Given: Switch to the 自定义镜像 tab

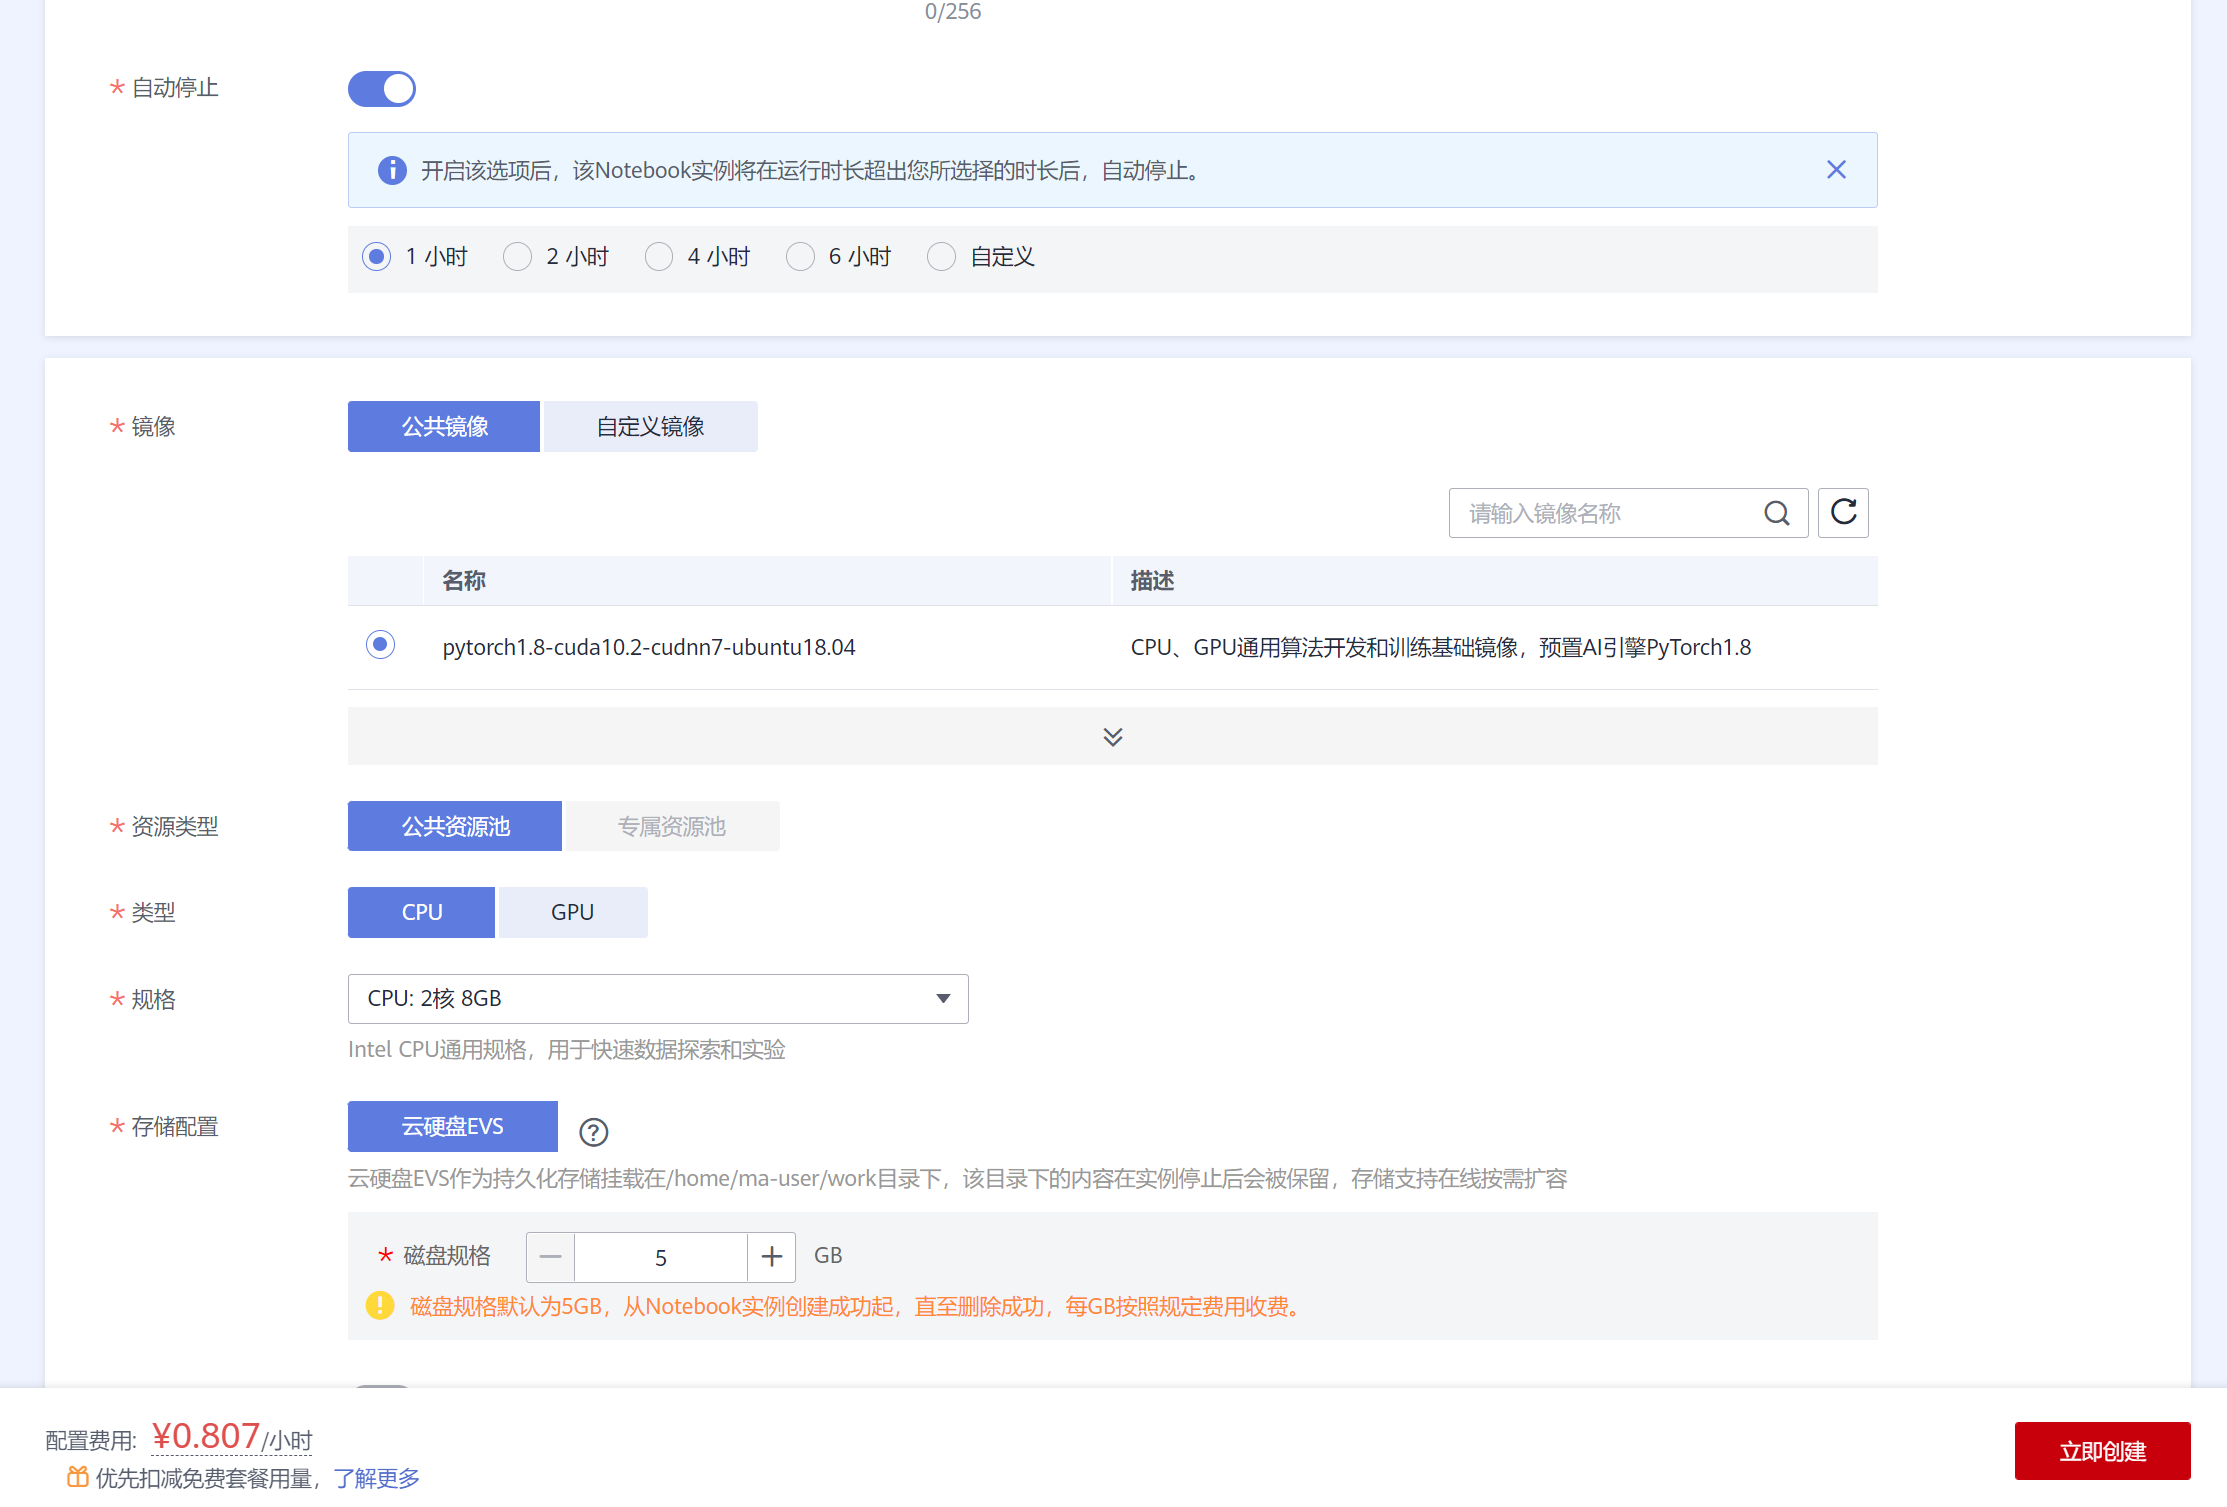Looking at the screenshot, I should 650,427.
